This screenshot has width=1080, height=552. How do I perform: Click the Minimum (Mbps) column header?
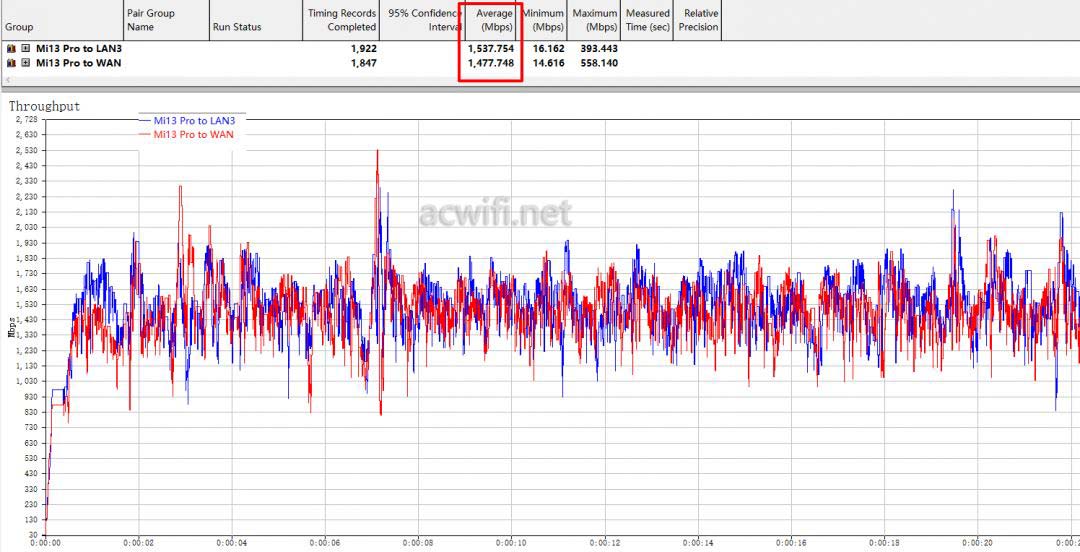tap(543, 21)
